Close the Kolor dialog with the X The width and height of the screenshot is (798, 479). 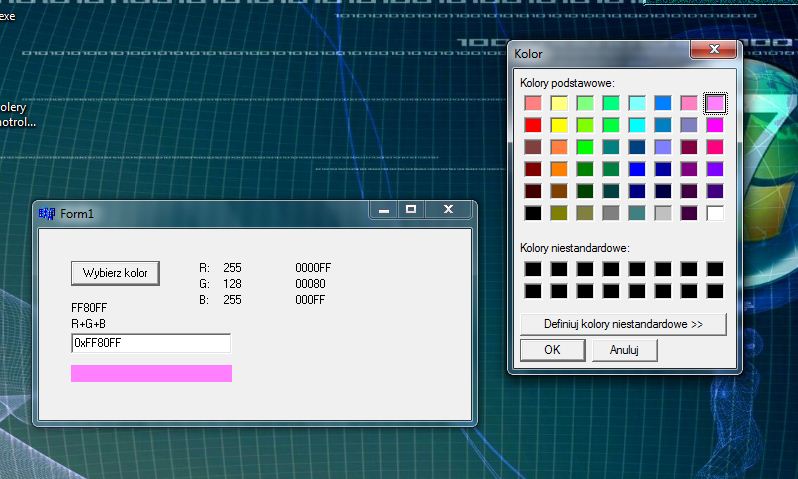pos(714,49)
